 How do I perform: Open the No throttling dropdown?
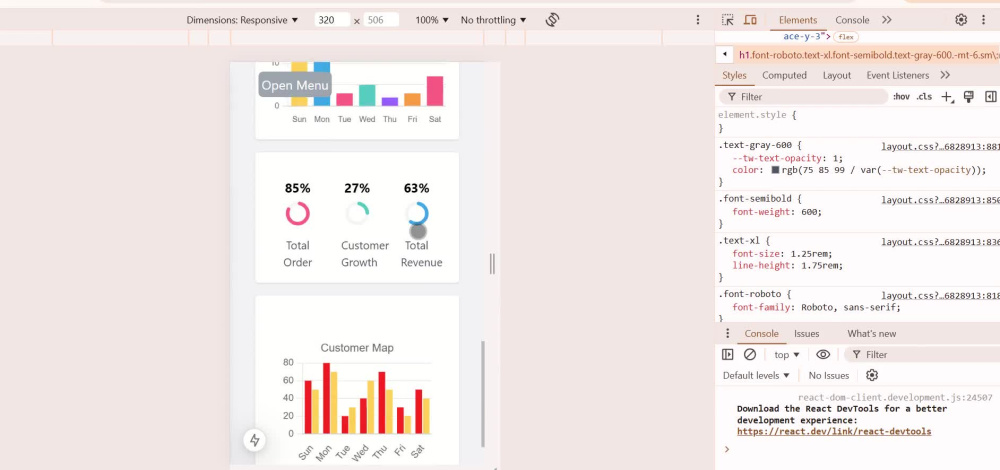pos(494,20)
